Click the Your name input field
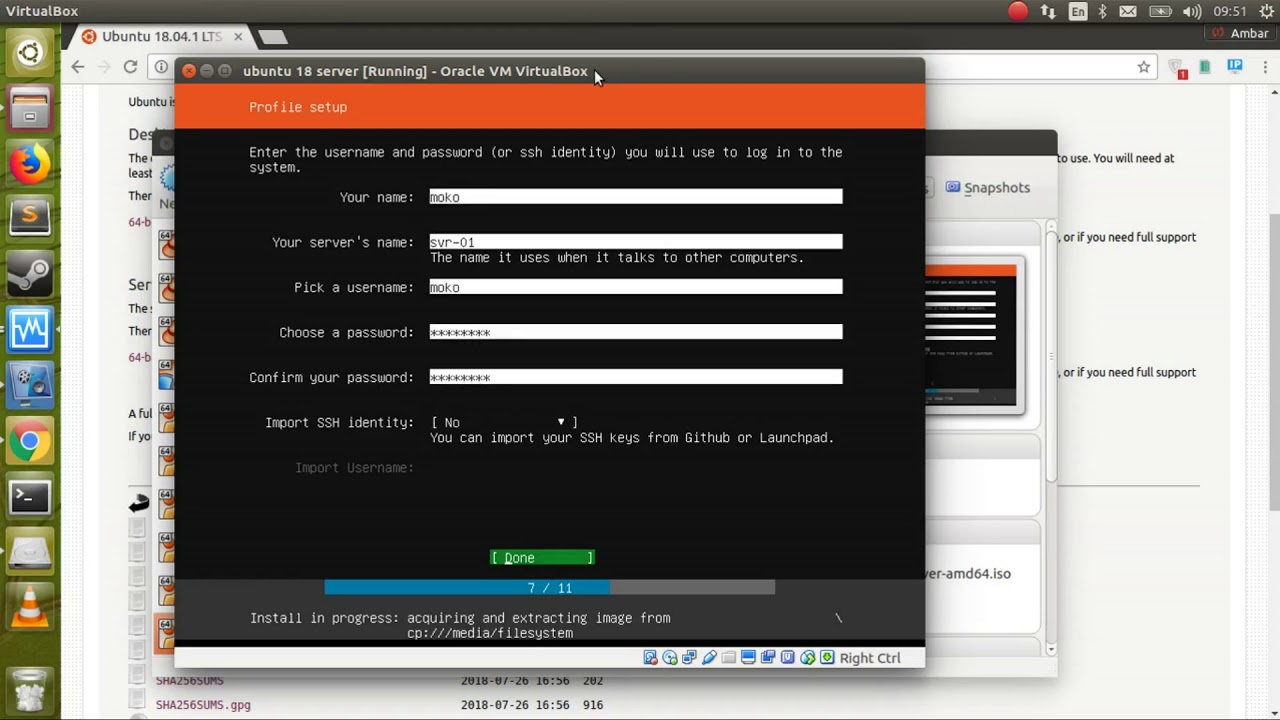Image resolution: width=1280 pixels, height=720 pixels. [x=636, y=197]
